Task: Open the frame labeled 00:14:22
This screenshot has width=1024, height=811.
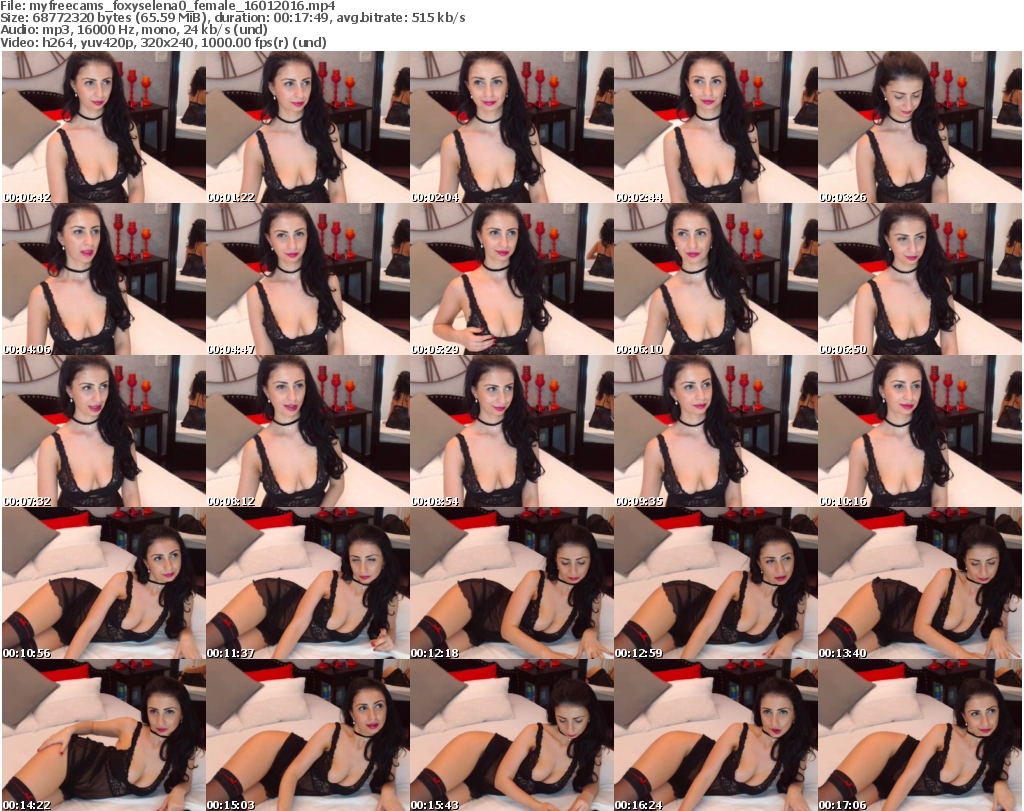Action: pyautogui.click(x=104, y=735)
